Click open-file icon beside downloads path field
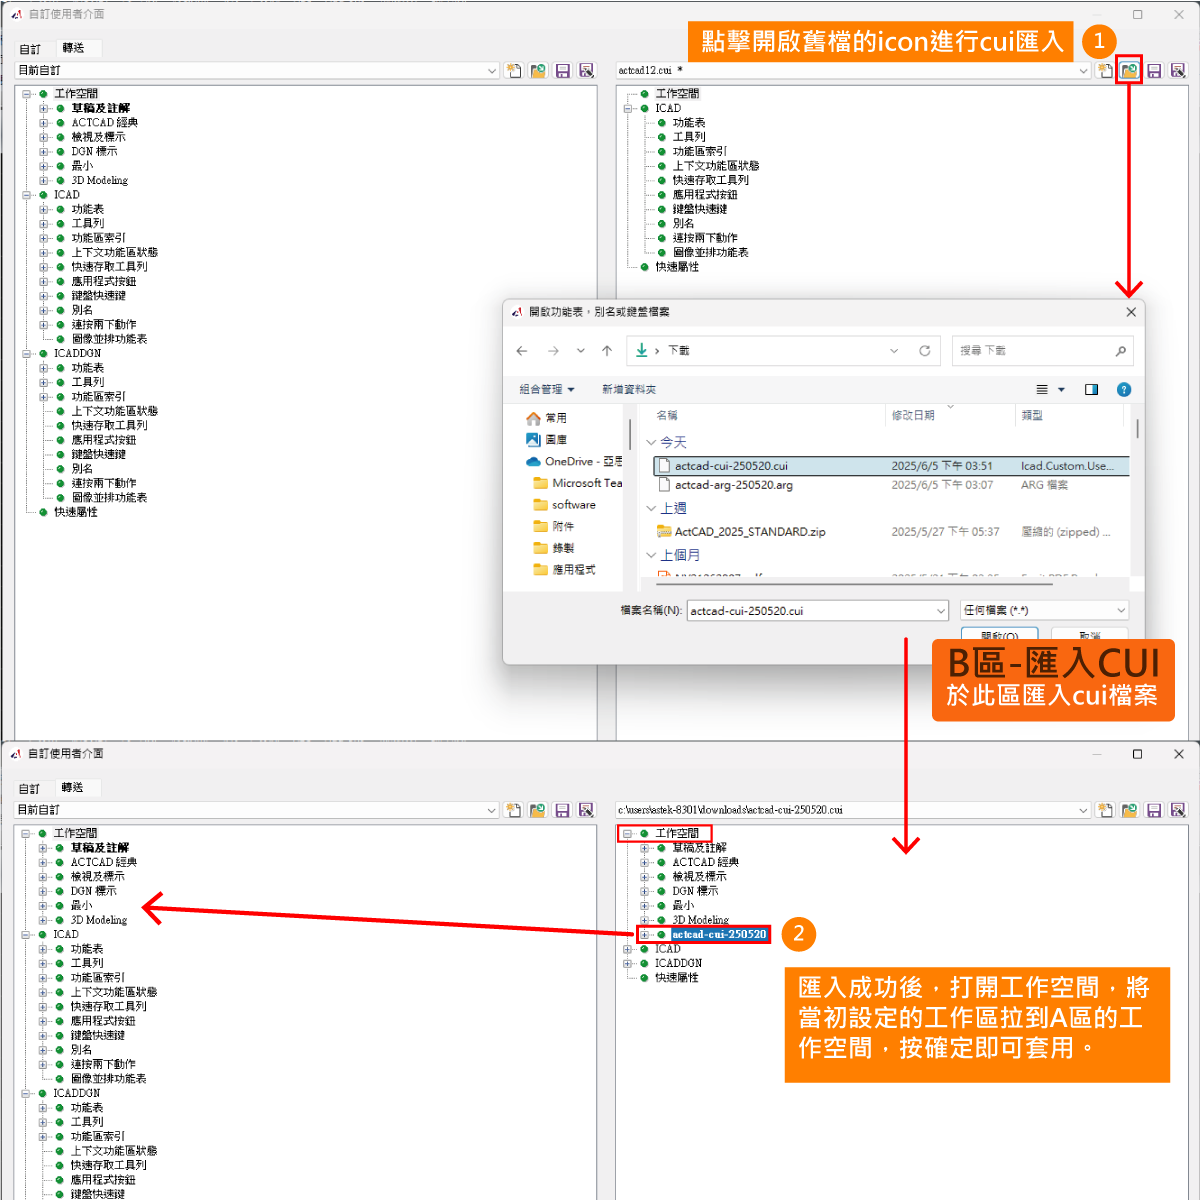This screenshot has height=1200, width=1200. [1129, 810]
